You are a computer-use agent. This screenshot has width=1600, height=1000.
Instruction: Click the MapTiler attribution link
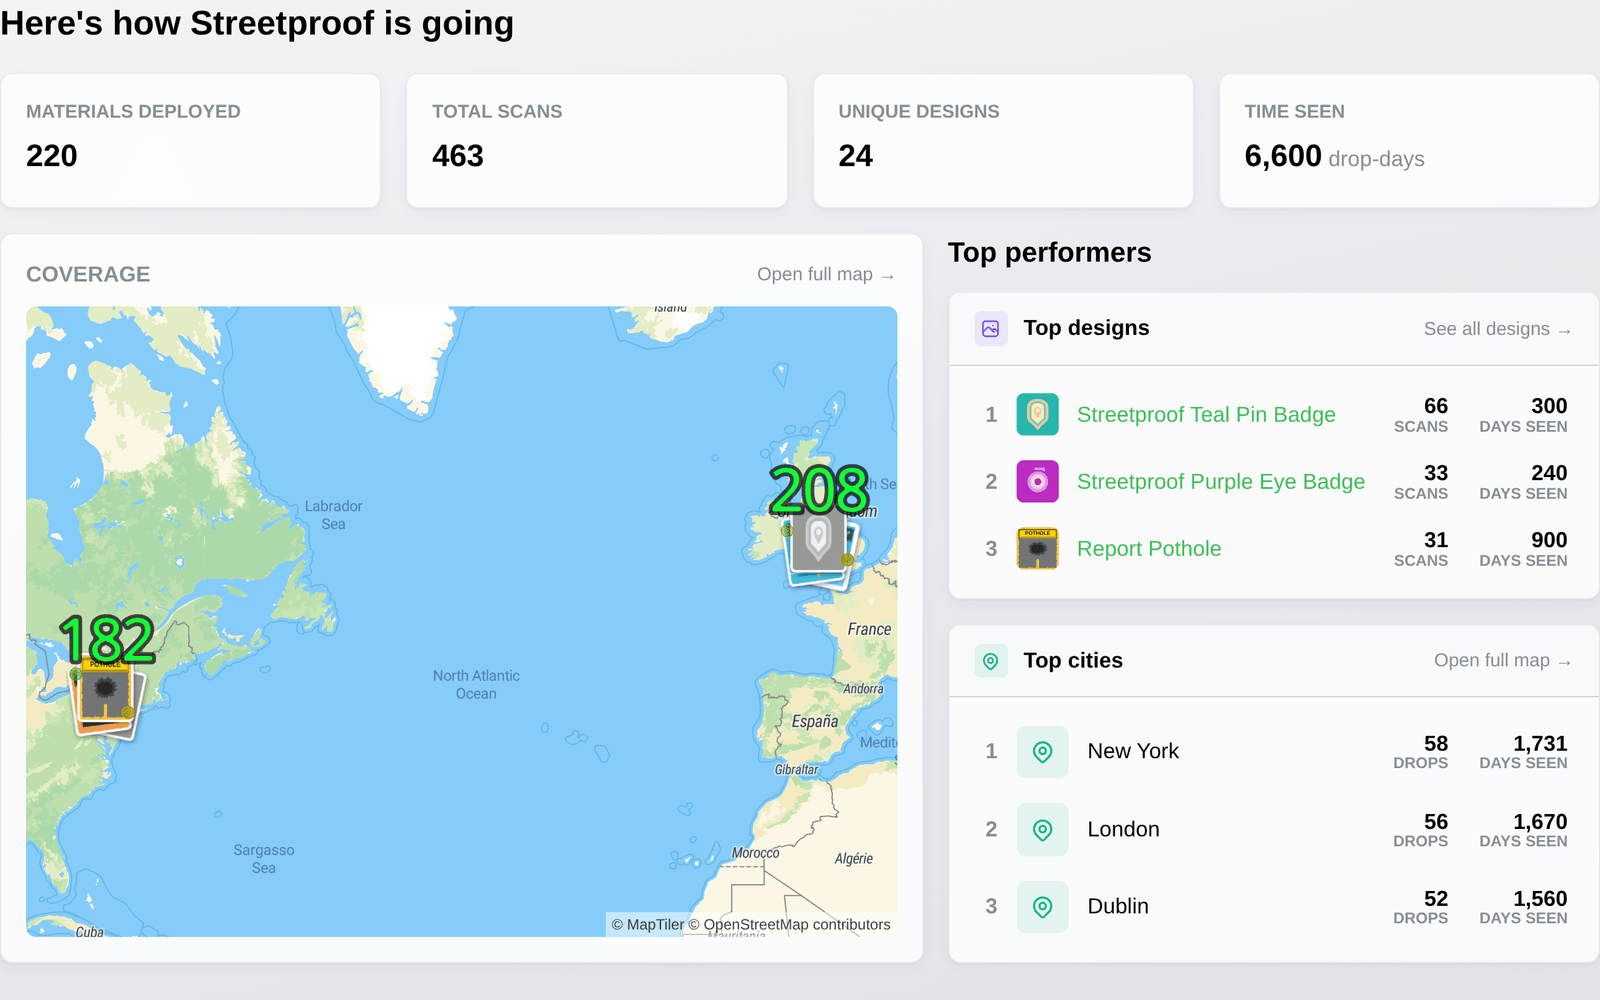coord(648,925)
